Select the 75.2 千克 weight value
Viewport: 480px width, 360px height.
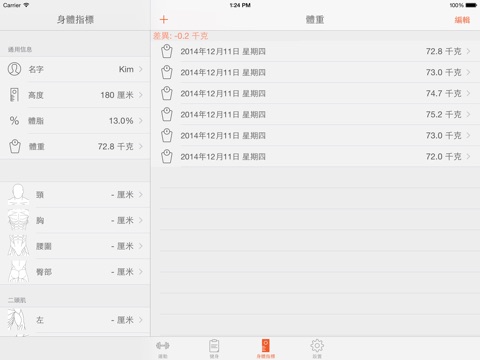(x=443, y=114)
